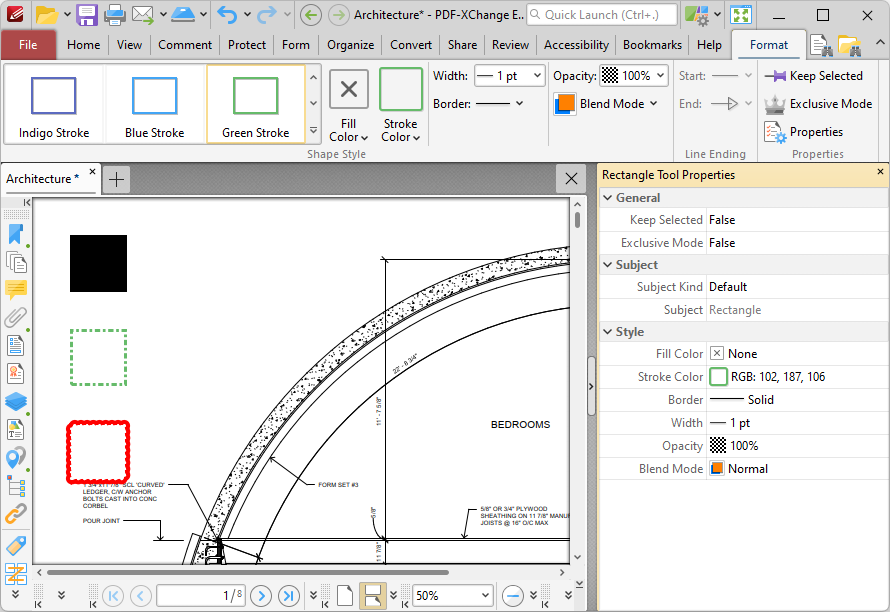The image size is (890, 612).
Task: Toggle the Keep Selected value to True
Action: (x=727, y=219)
